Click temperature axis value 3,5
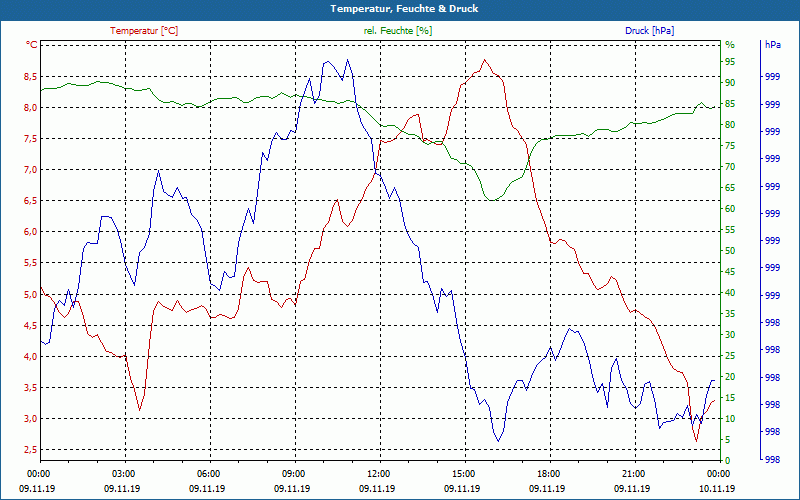The height and width of the screenshot is (500, 800). [31, 388]
